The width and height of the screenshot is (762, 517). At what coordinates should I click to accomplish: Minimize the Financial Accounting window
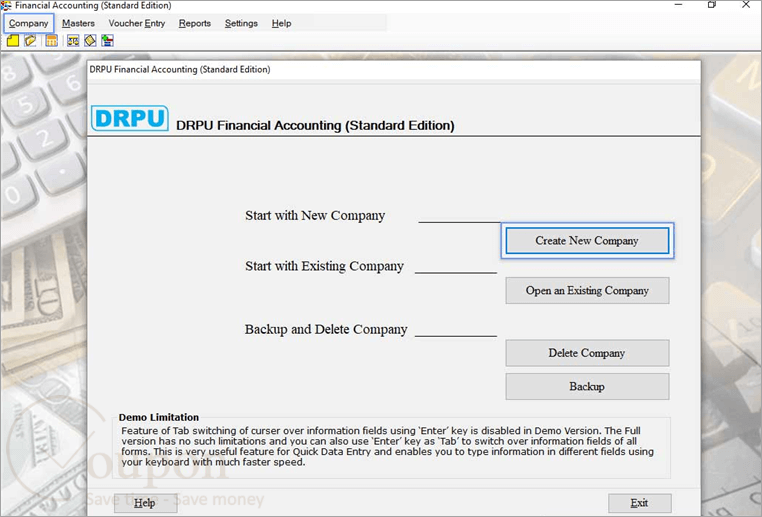tap(679, 5)
